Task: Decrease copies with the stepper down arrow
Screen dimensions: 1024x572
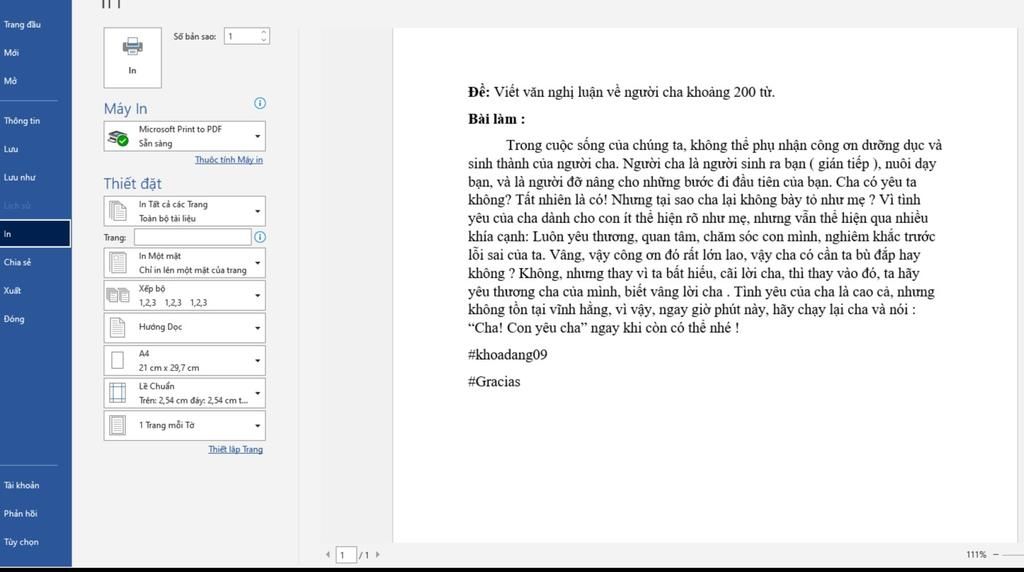Action: [263, 40]
